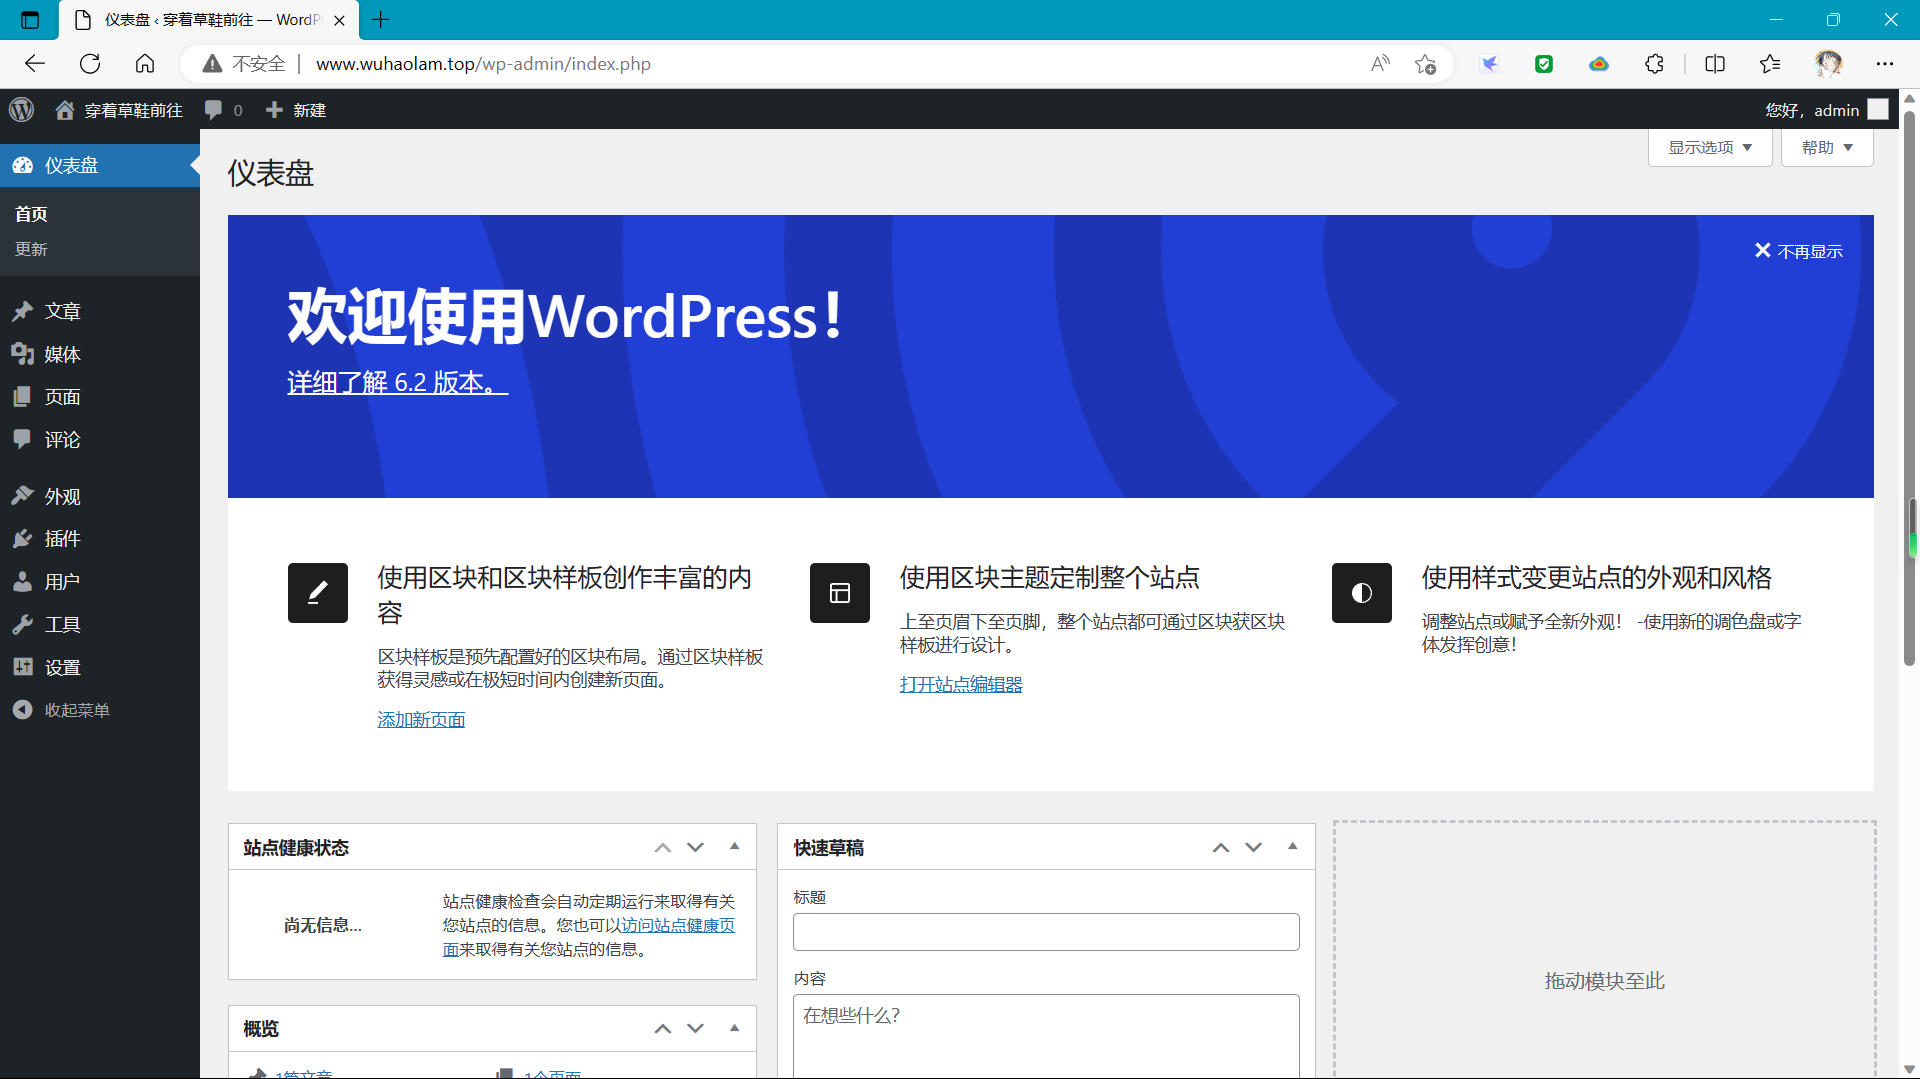This screenshot has height=1079, width=1920.
Task: Visit the 穿着草鞋前往 site home icon
Action: pyautogui.click(x=65, y=110)
